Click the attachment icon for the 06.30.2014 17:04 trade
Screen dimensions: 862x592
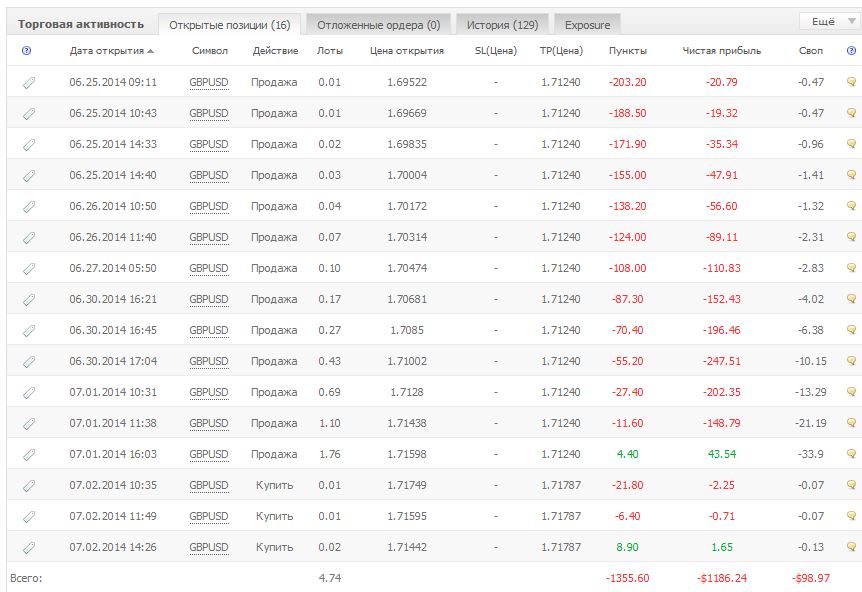29,362
